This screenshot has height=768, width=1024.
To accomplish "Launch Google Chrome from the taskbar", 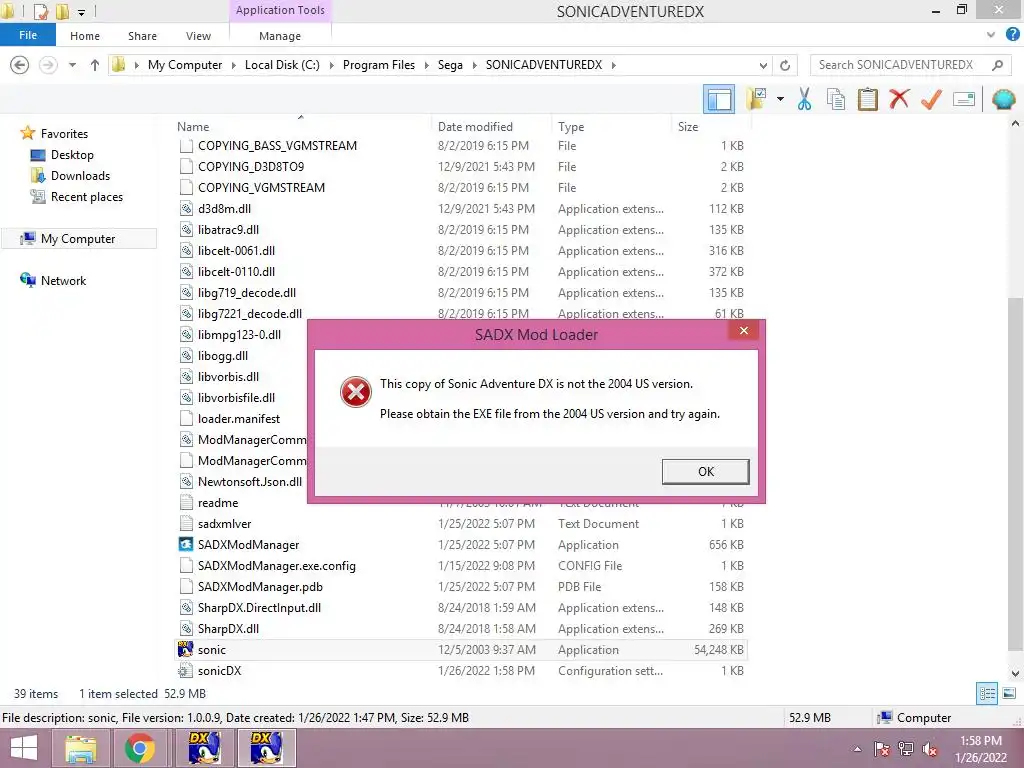I will (140, 748).
